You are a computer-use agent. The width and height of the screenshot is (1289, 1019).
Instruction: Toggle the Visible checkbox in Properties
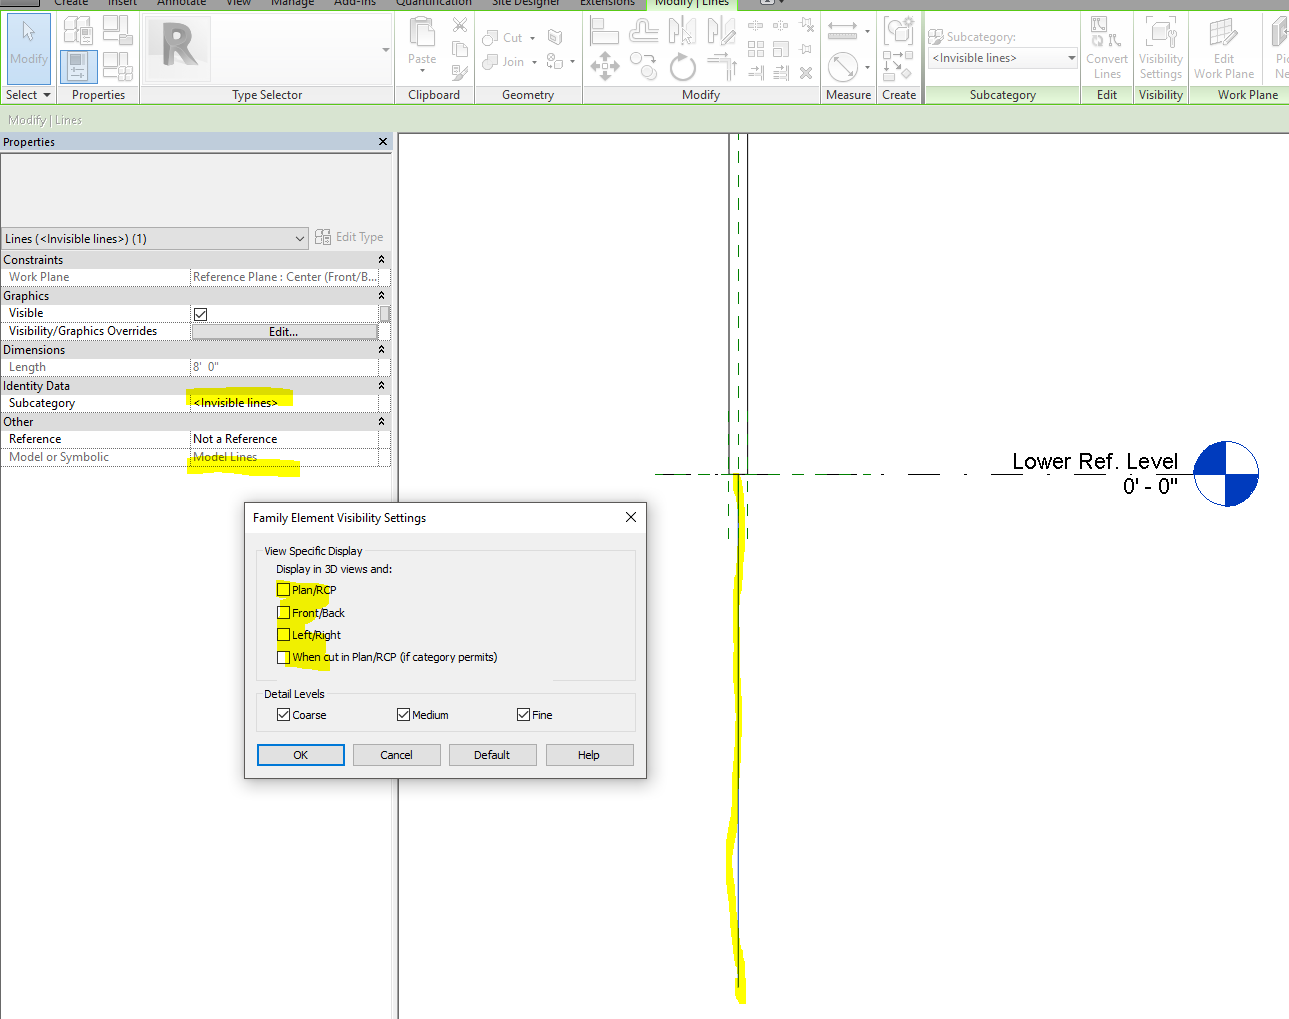coord(200,313)
